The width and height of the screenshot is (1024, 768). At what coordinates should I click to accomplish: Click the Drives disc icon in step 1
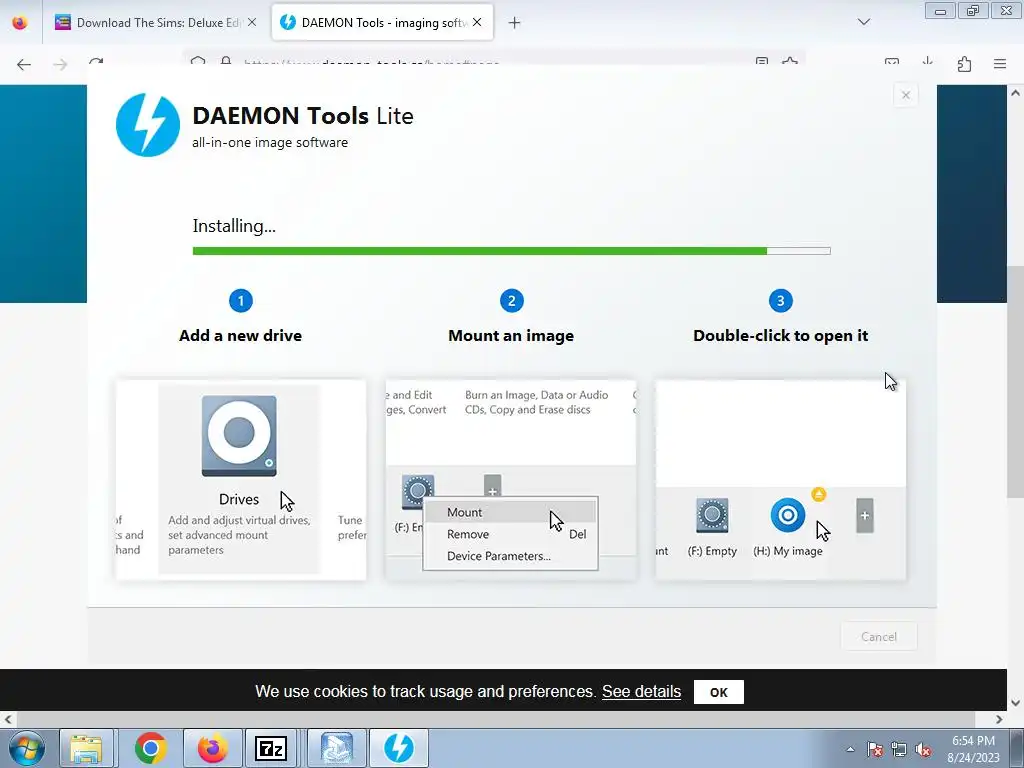[239, 436]
